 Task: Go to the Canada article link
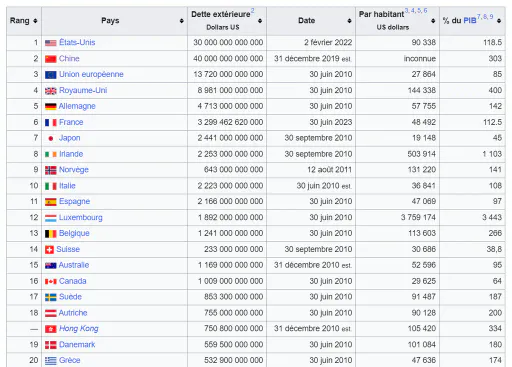coord(73,281)
